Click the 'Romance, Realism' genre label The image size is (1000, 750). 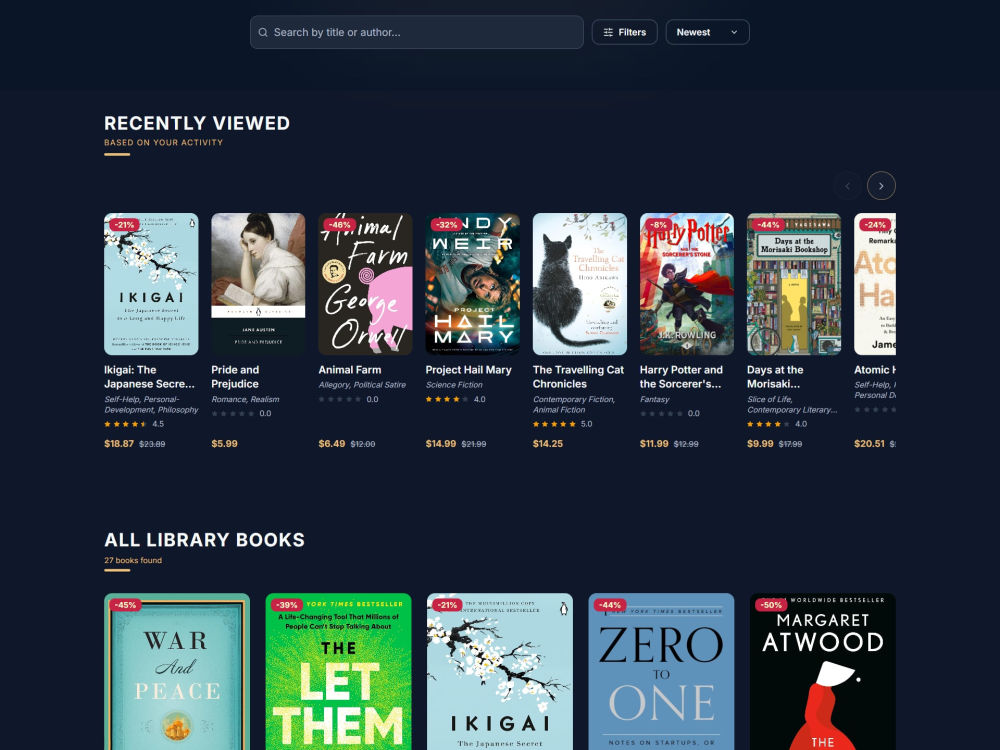[x=246, y=399]
